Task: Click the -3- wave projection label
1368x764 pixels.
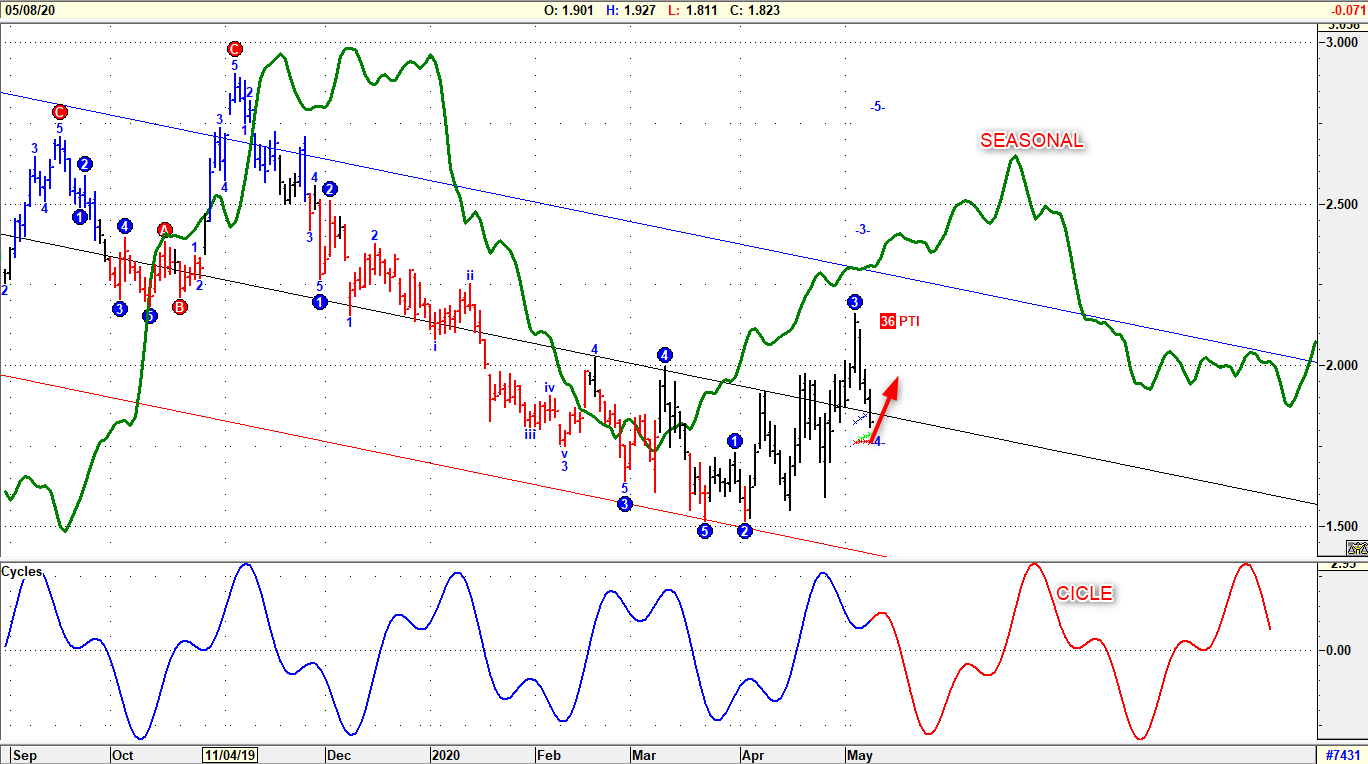Action: (x=862, y=230)
